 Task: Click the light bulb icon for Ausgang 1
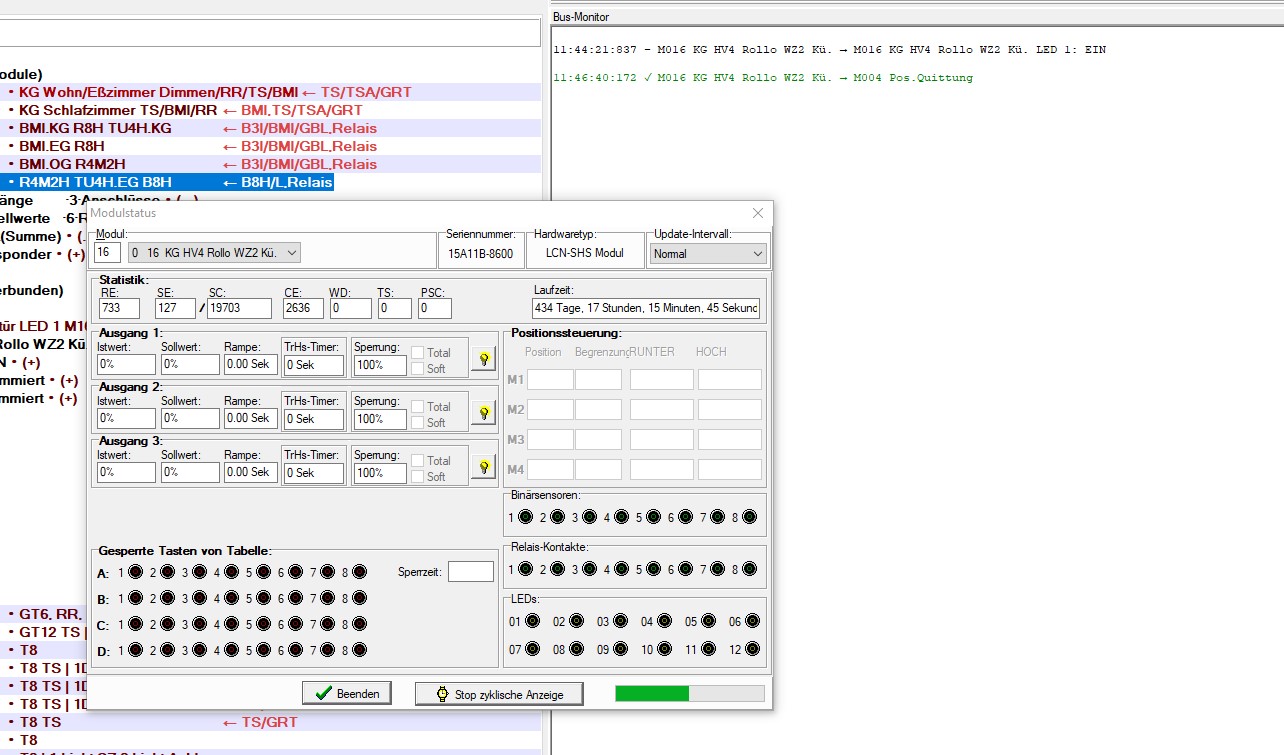click(x=484, y=358)
